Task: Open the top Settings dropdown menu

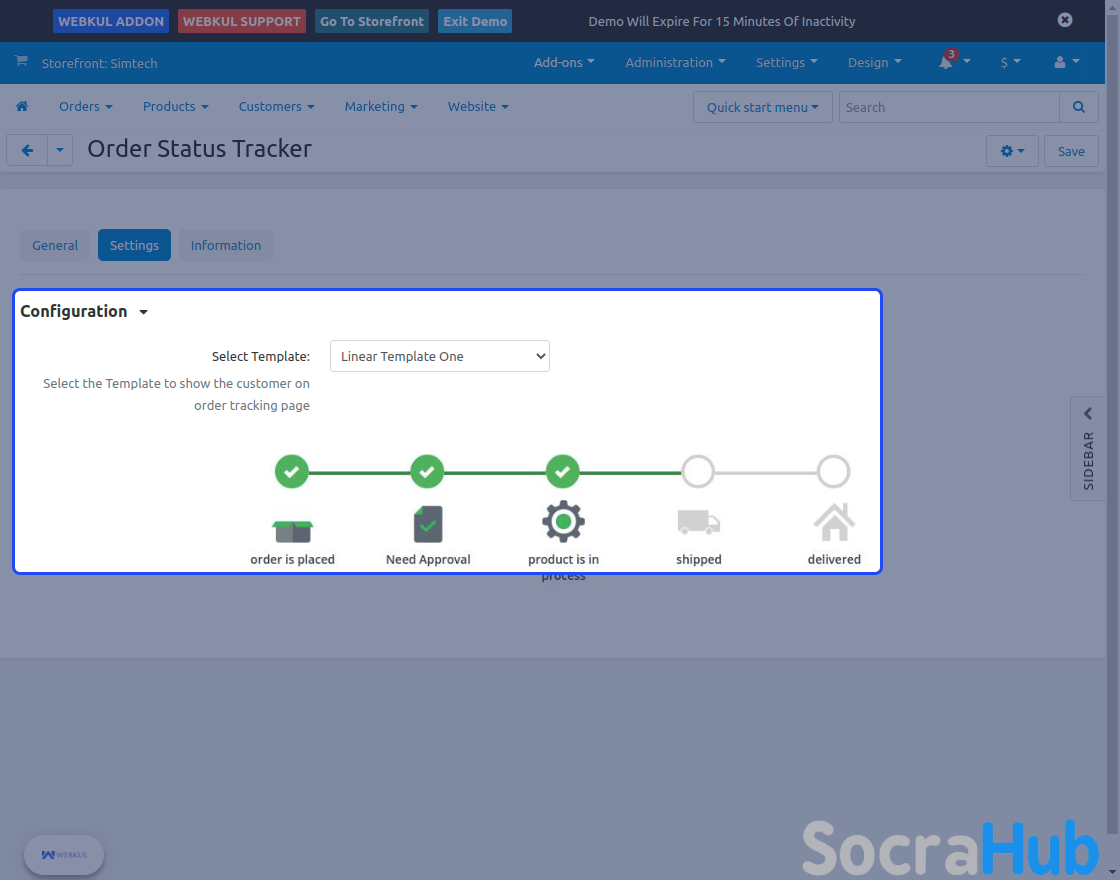Action: [x=786, y=63]
